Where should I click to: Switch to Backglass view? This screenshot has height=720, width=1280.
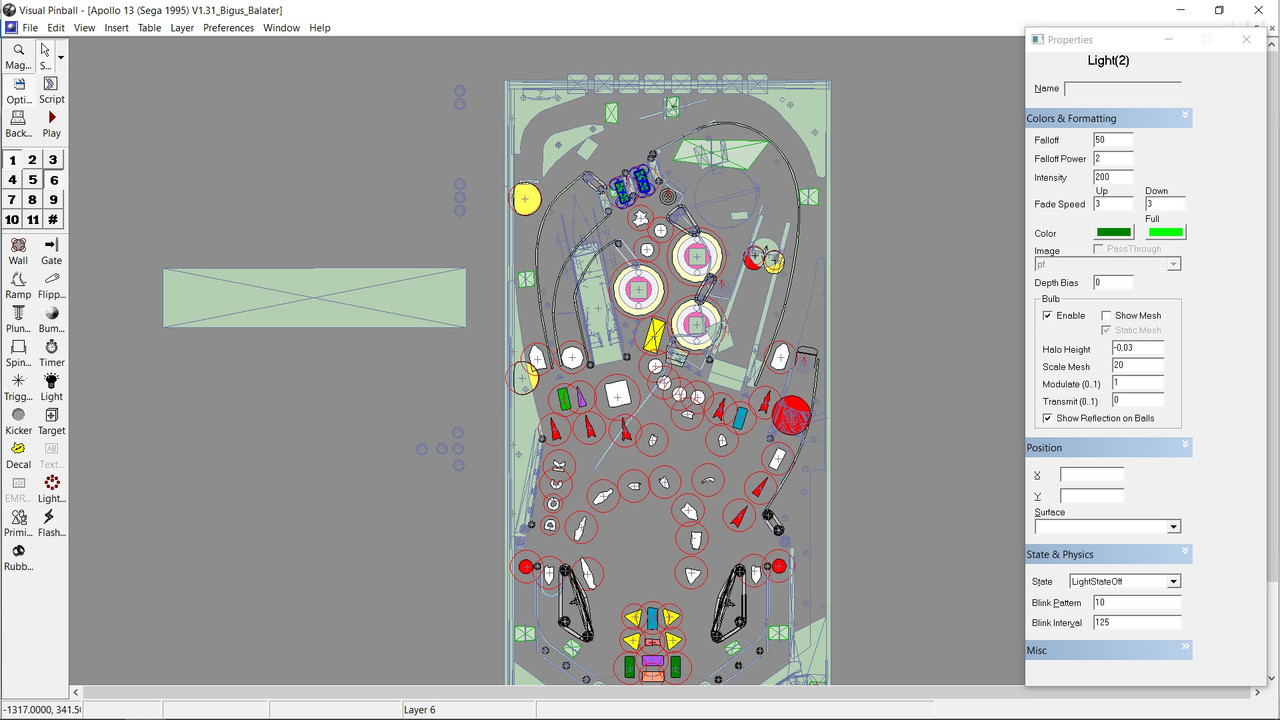click(x=18, y=124)
